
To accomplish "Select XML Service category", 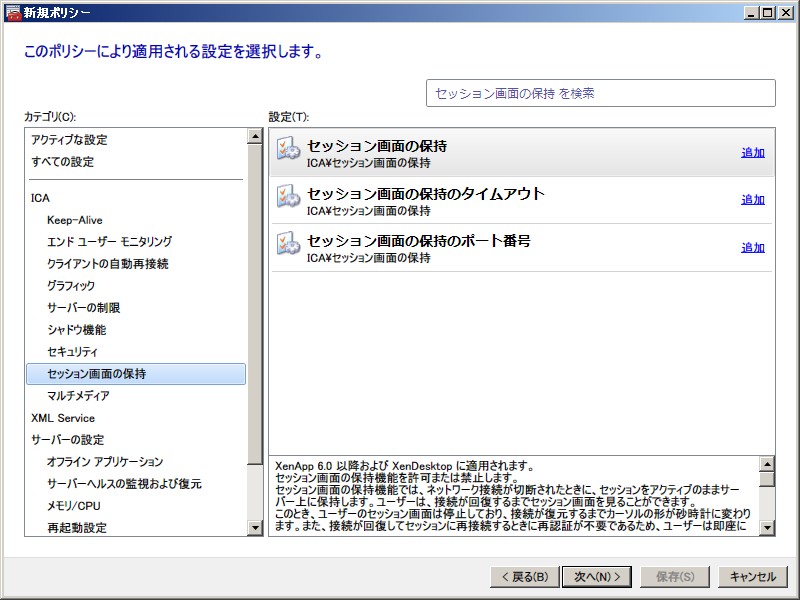I will click(x=63, y=418).
